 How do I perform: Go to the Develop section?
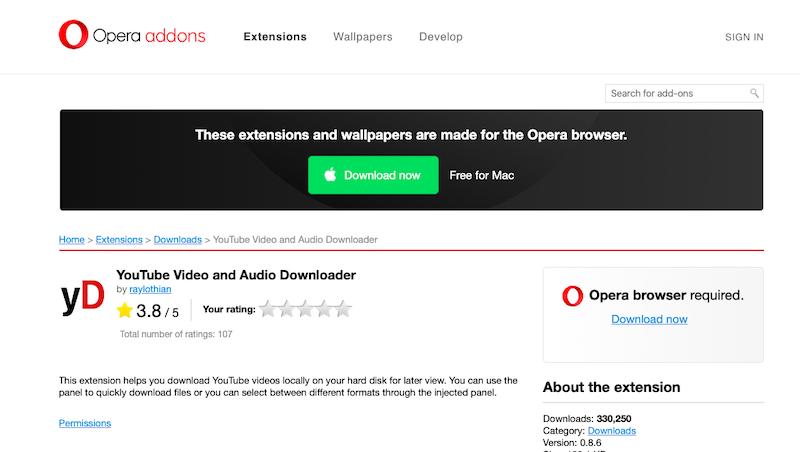tap(441, 37)
